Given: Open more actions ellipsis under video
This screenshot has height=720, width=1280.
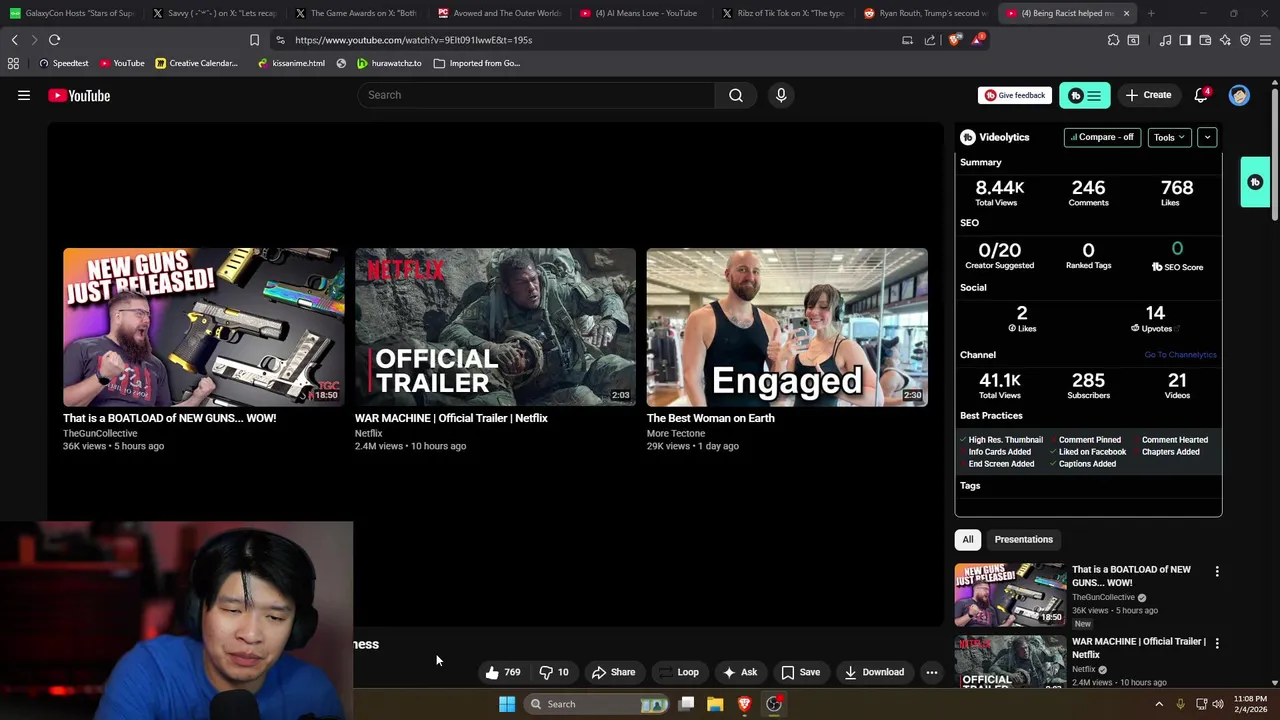Looking at the screenshot, I should pos(931,672).
